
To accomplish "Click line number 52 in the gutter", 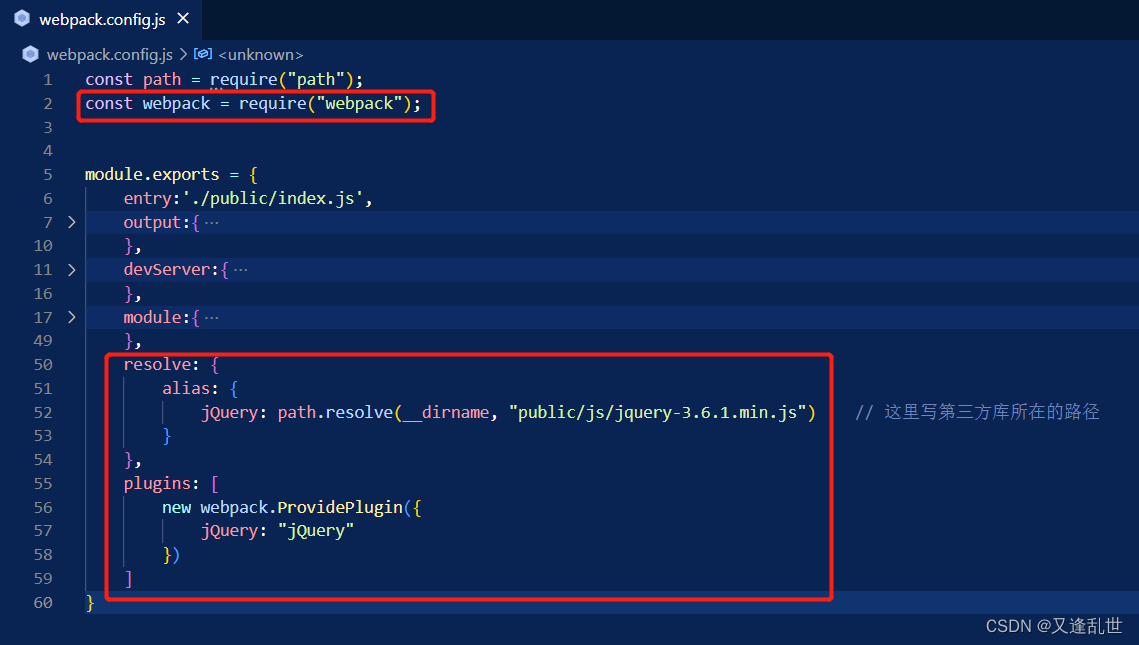I will (43, 412).
